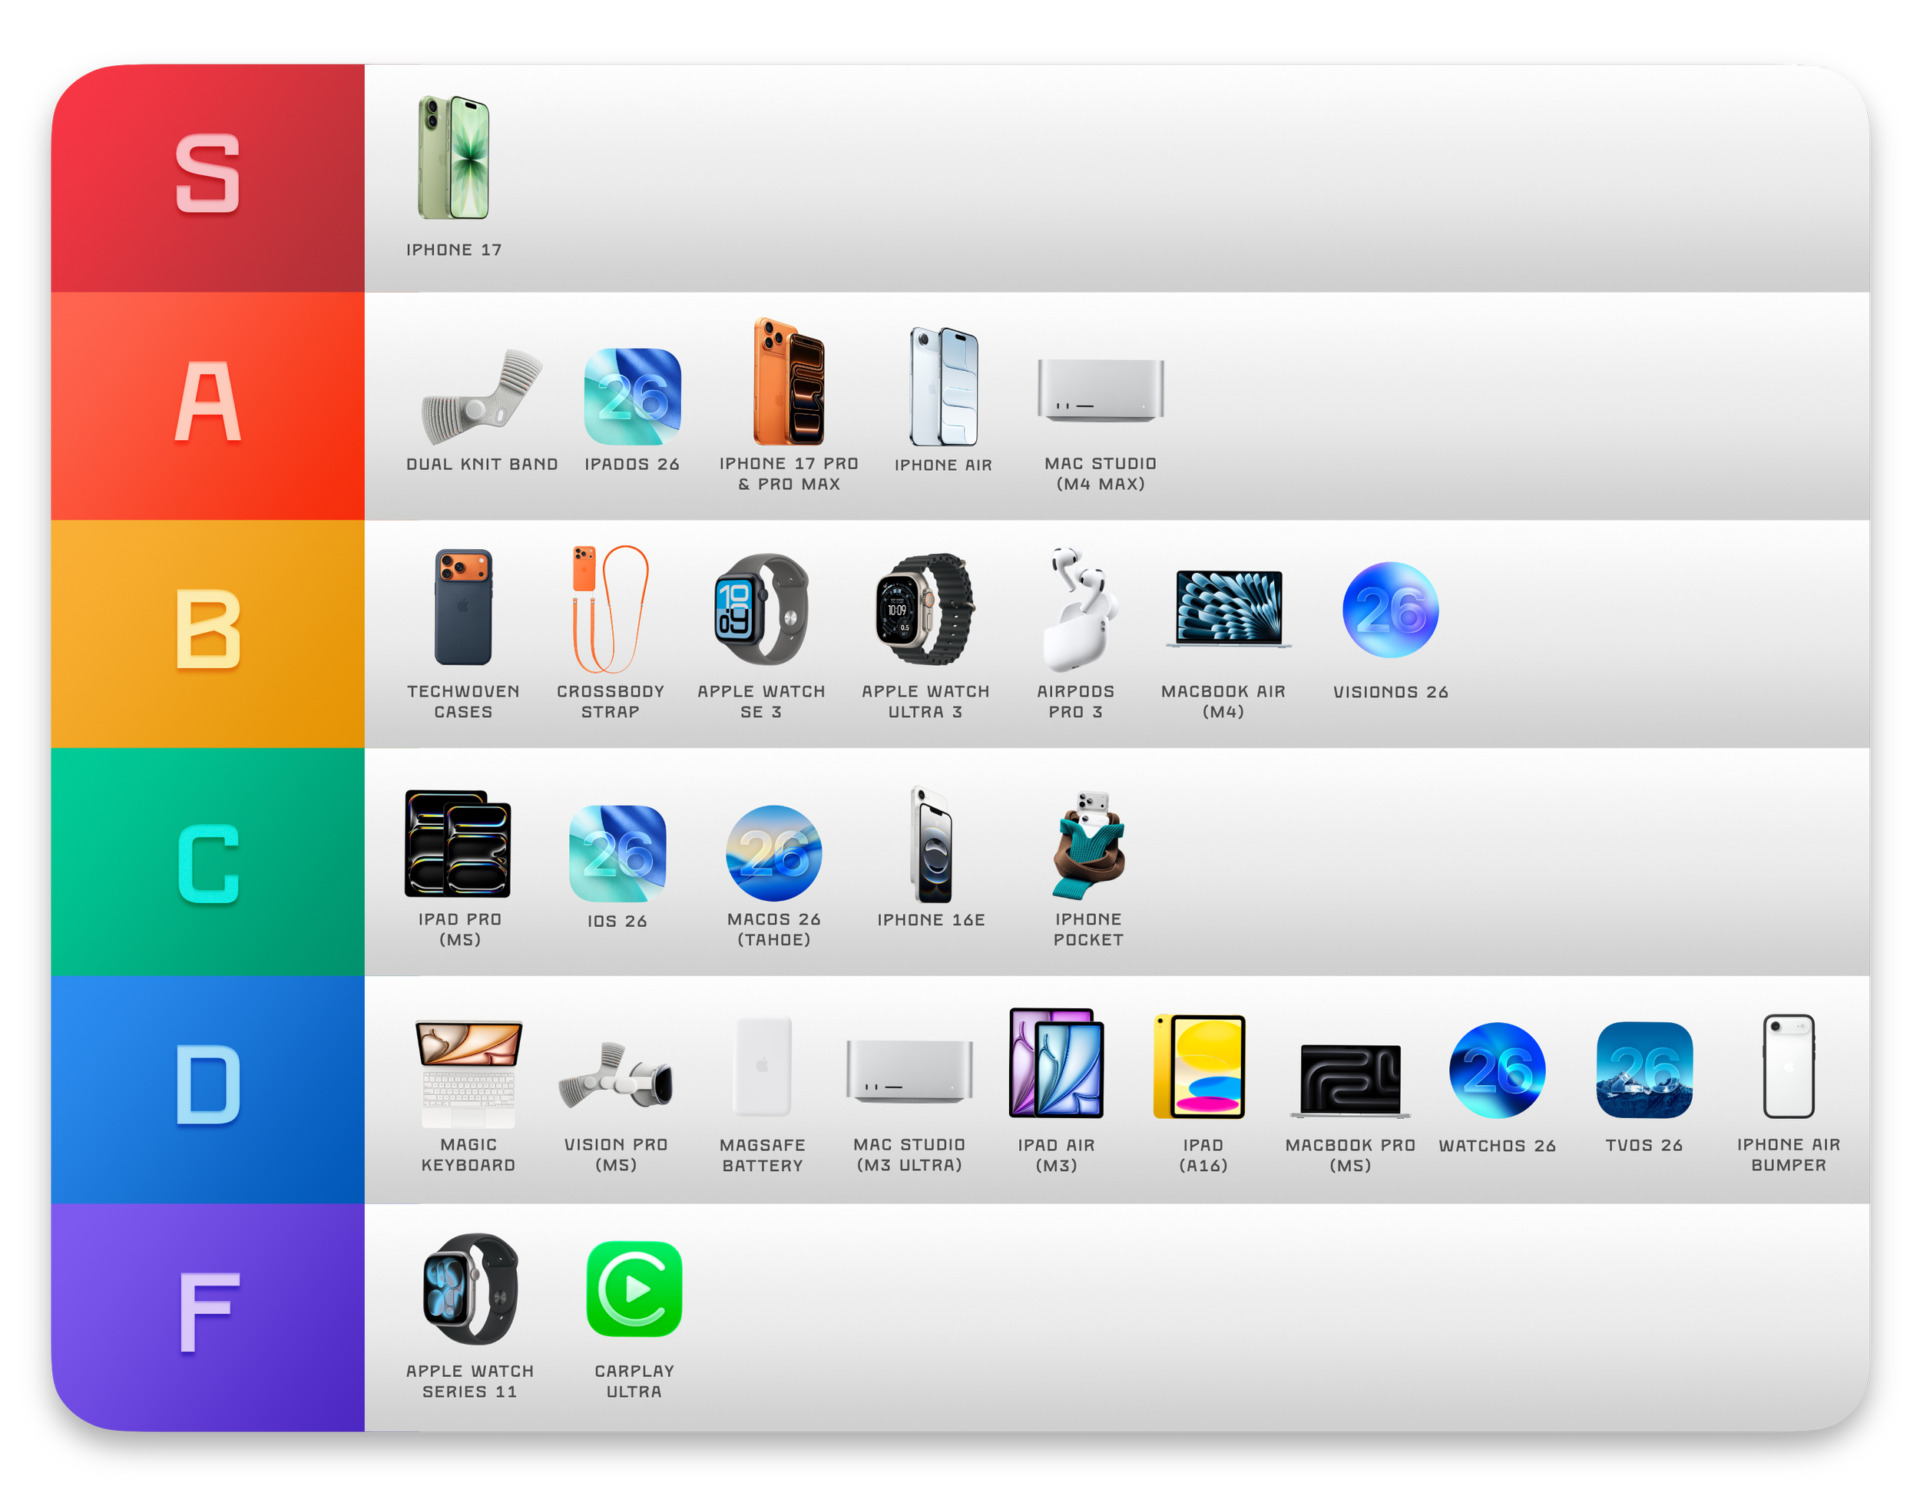Click the "IPHONE AIR BUMPER" caption
Screen dimensions: 1920x1496
pos(1788,1155)
